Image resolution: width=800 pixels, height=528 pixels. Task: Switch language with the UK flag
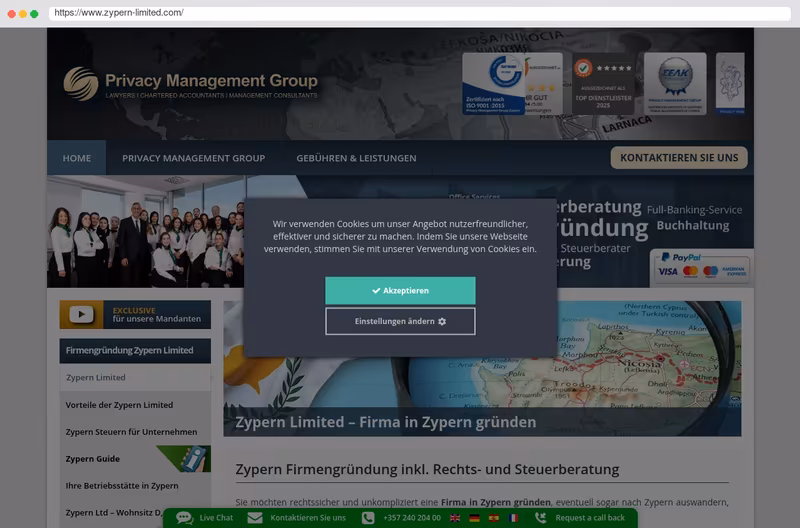click(455, 518)
